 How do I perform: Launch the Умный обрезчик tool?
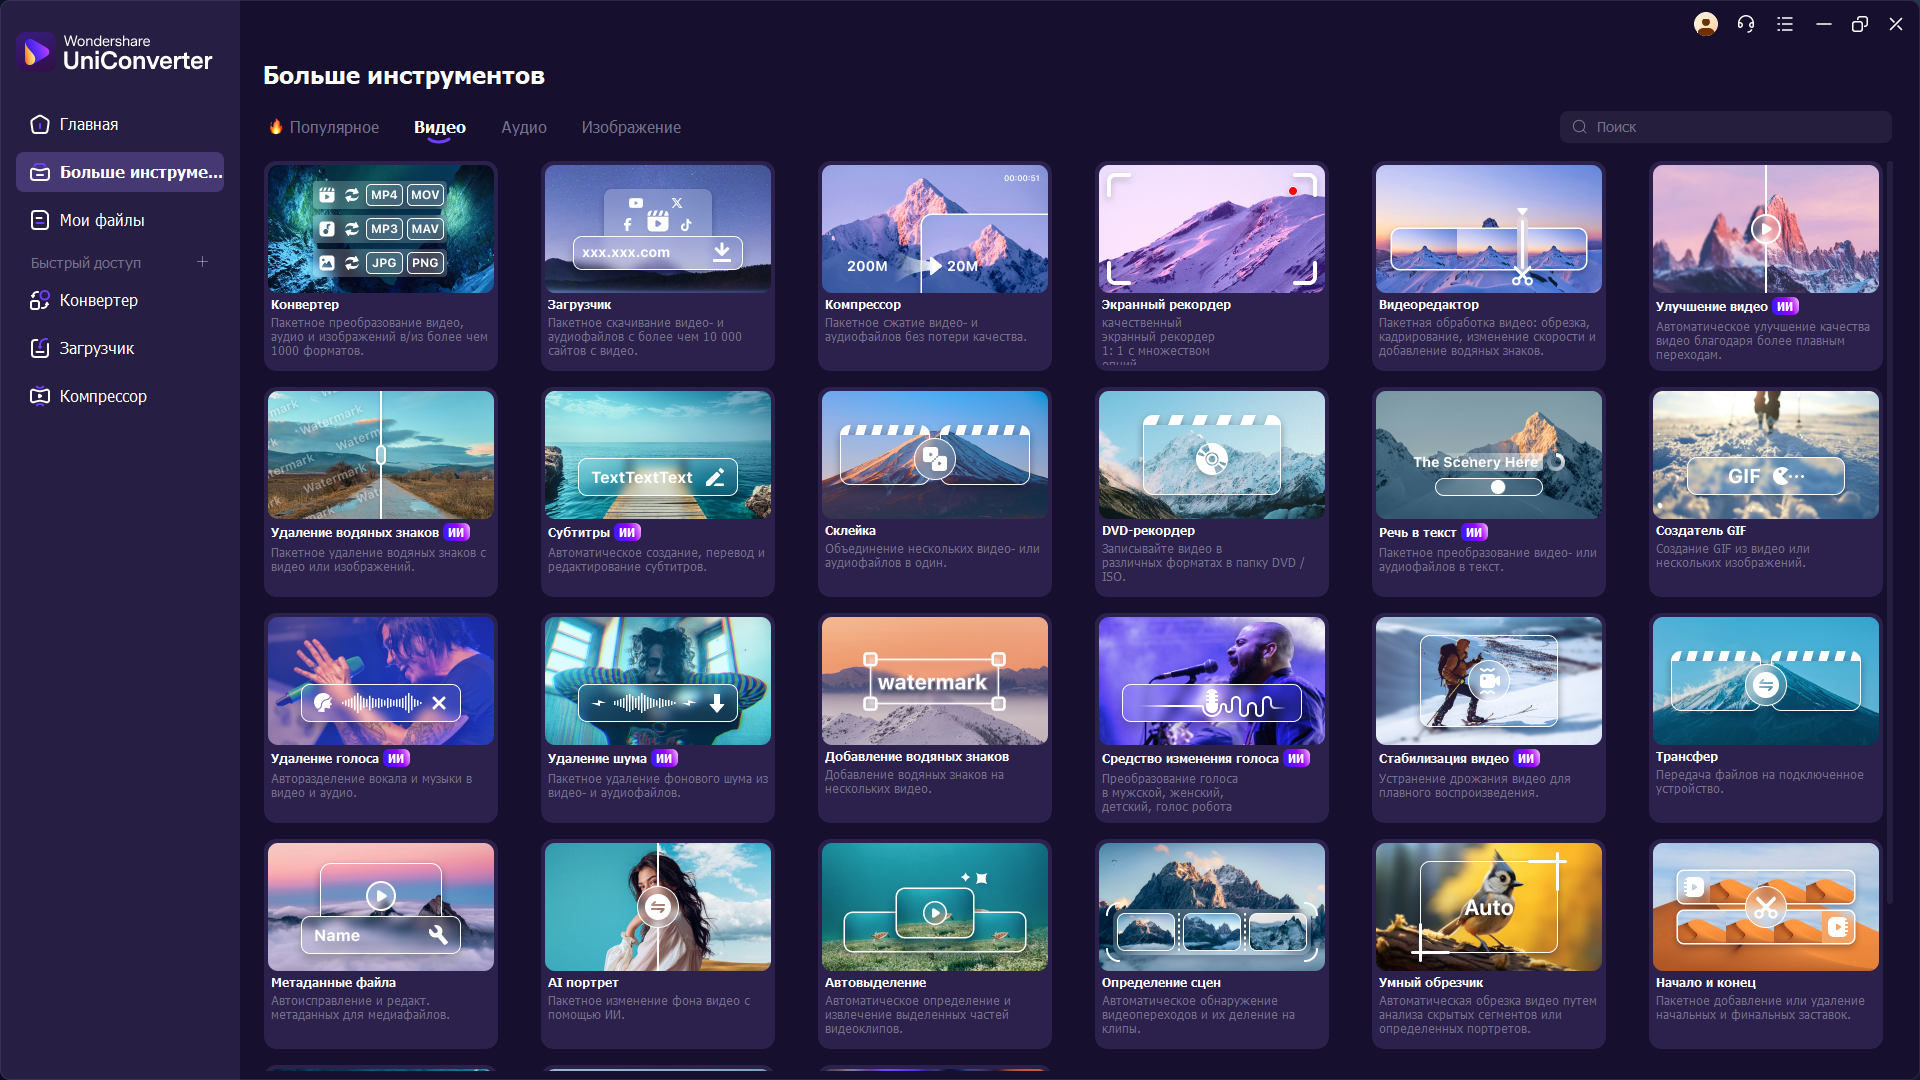(1488, 944)
